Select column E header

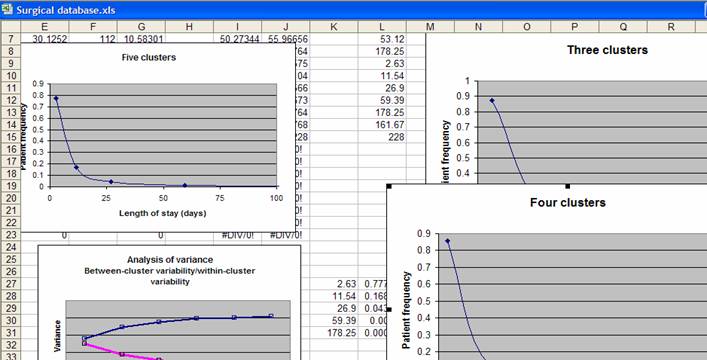tap(45, 27)
